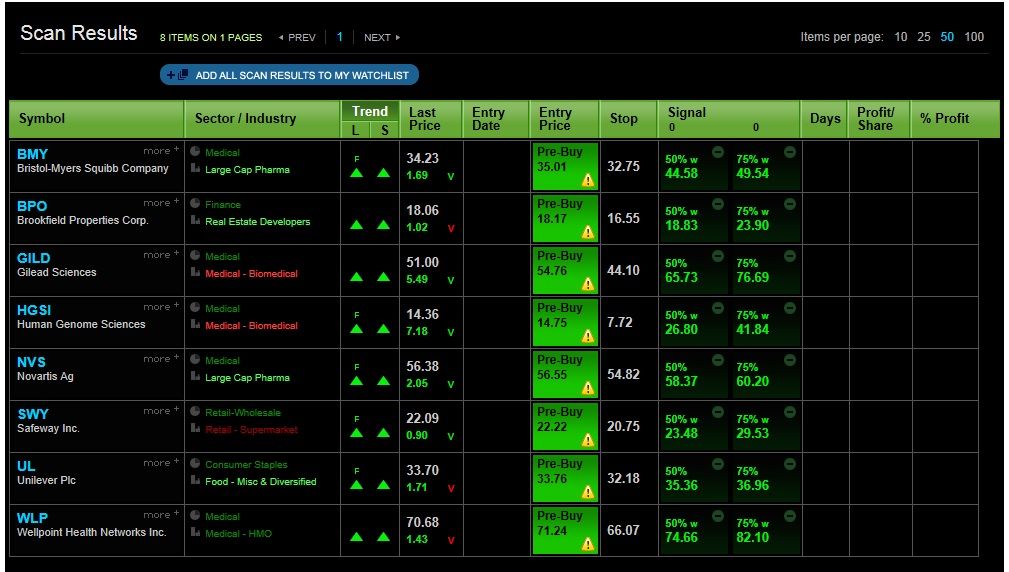Collapse the WLP 50% signal target
Viewport: 1009px width, 572px height.
pyautogui.click(x=717, y=517)
